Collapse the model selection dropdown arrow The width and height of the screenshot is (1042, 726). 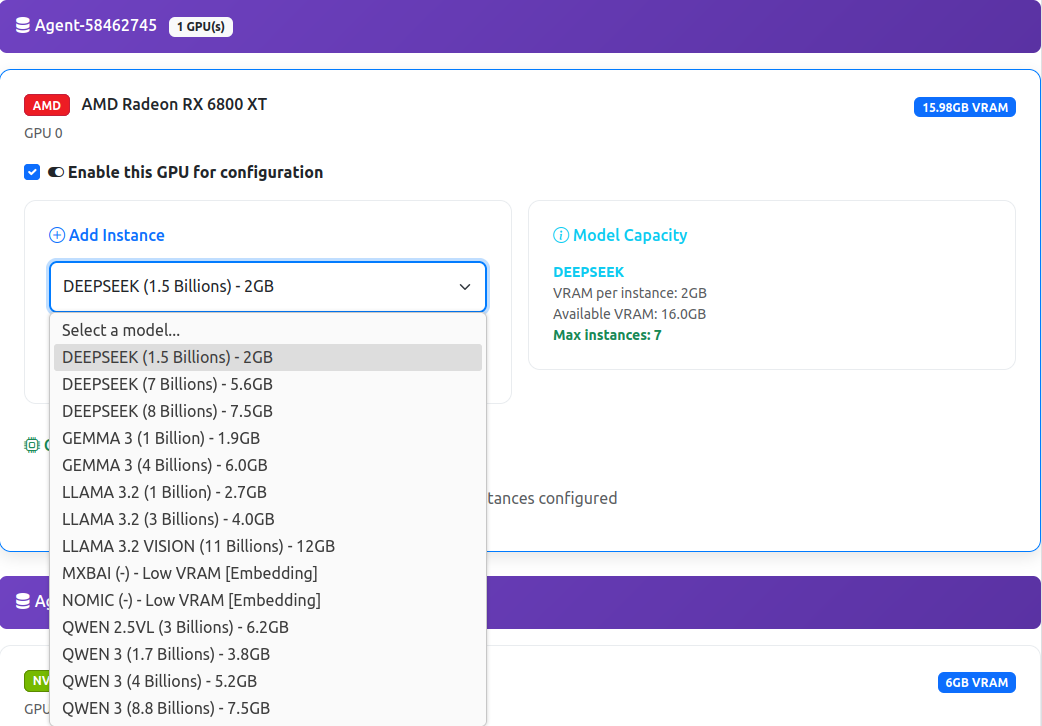(465, 287)
